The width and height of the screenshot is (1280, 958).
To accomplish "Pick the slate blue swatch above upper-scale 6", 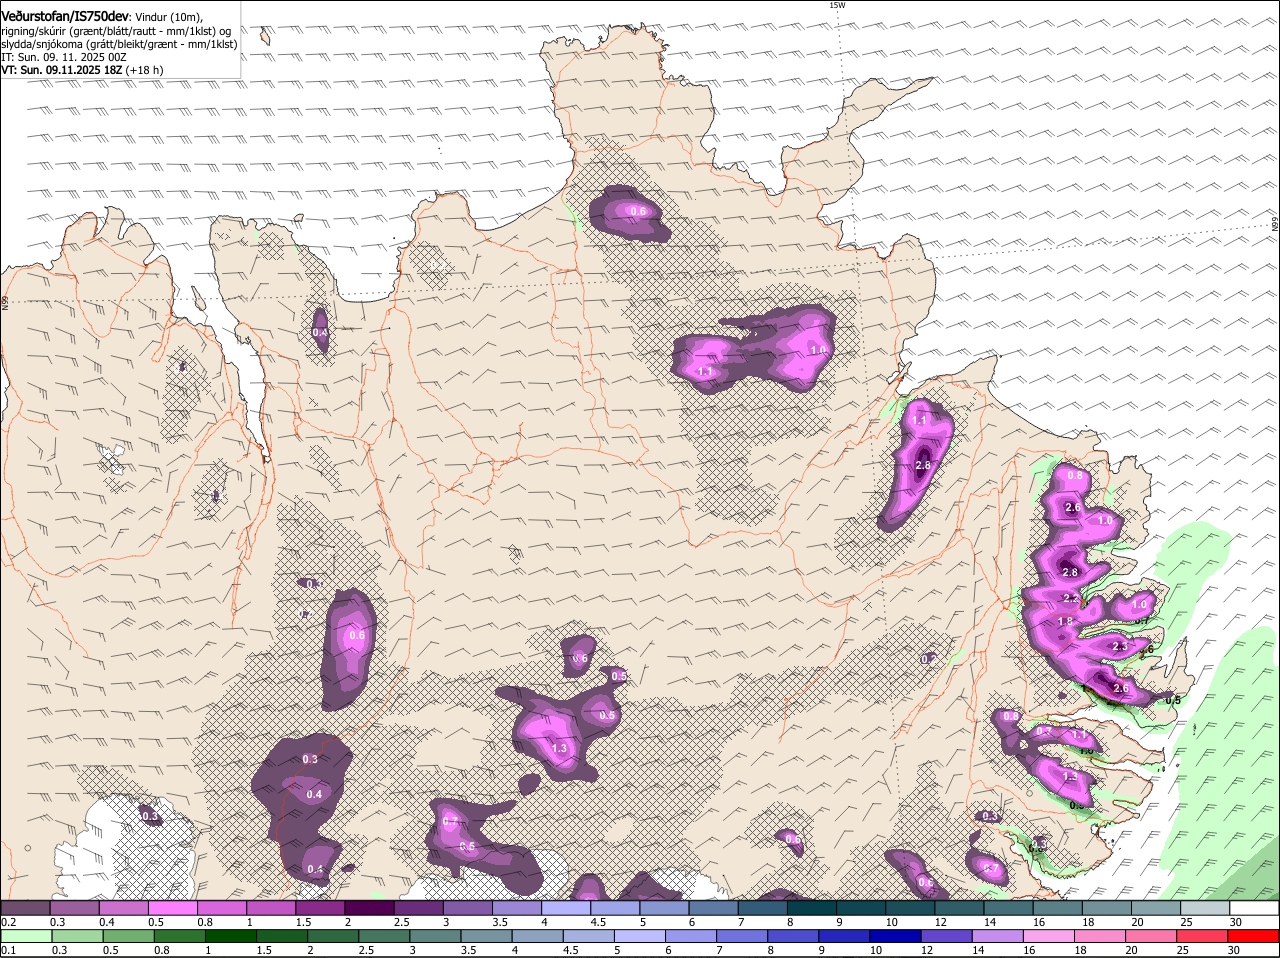I will [713, 908].
